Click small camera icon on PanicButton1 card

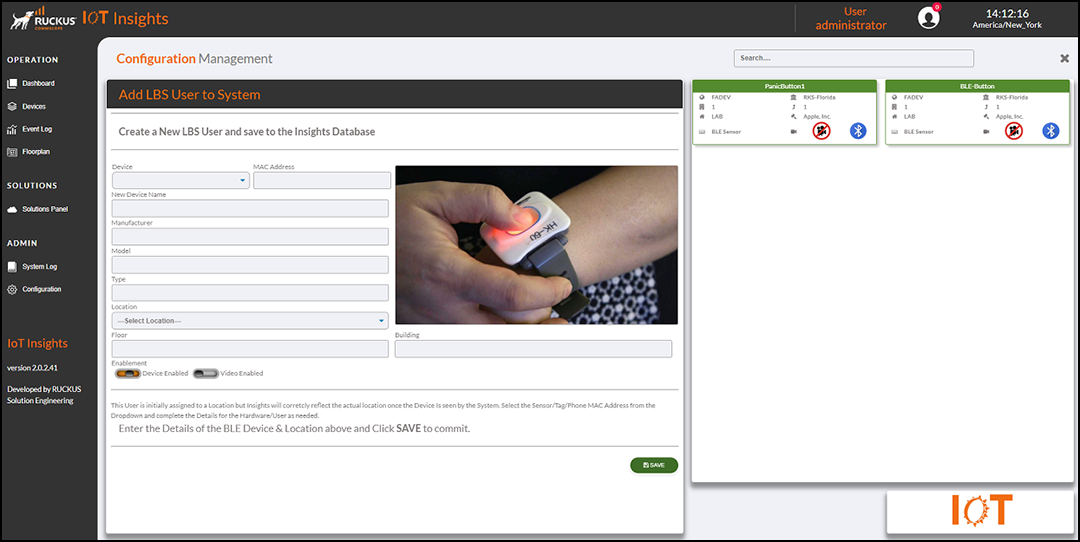(x=793, y=132)
